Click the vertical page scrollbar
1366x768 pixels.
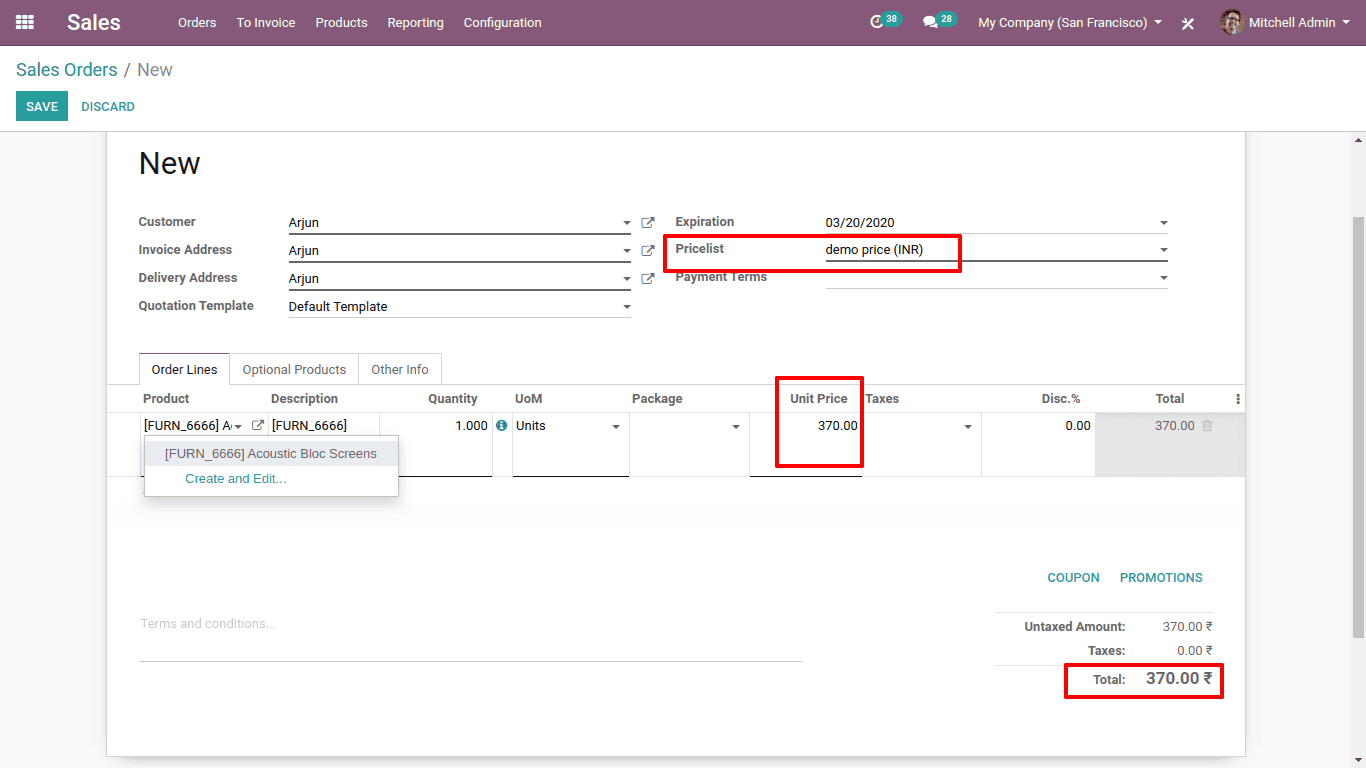(x=1358, y=427)
